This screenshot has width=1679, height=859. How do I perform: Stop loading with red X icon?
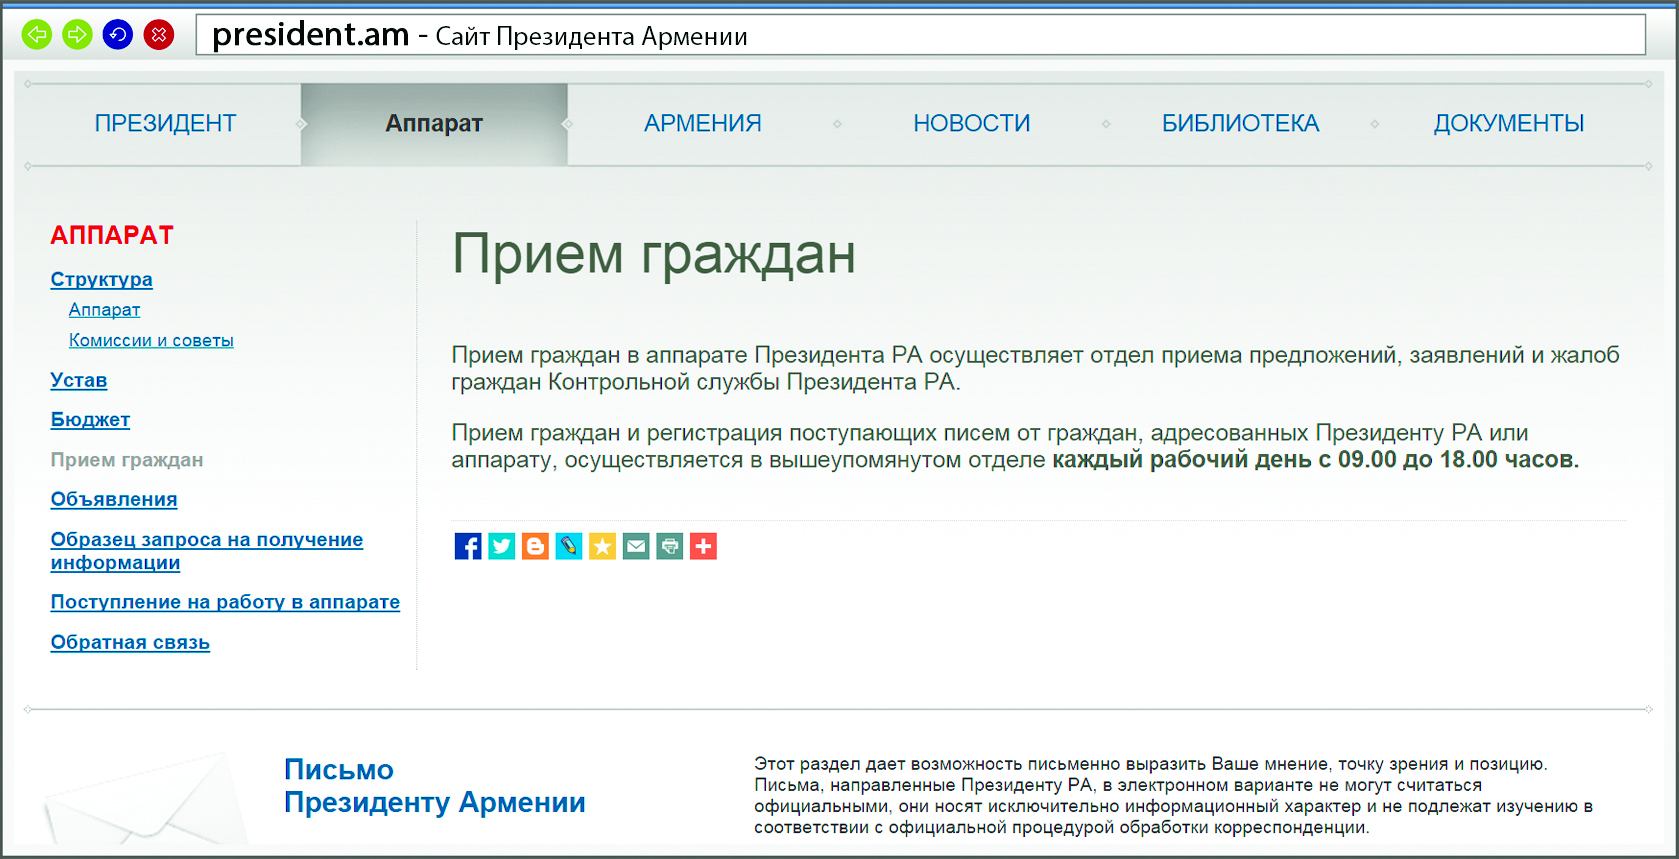[x=159, y=35]
